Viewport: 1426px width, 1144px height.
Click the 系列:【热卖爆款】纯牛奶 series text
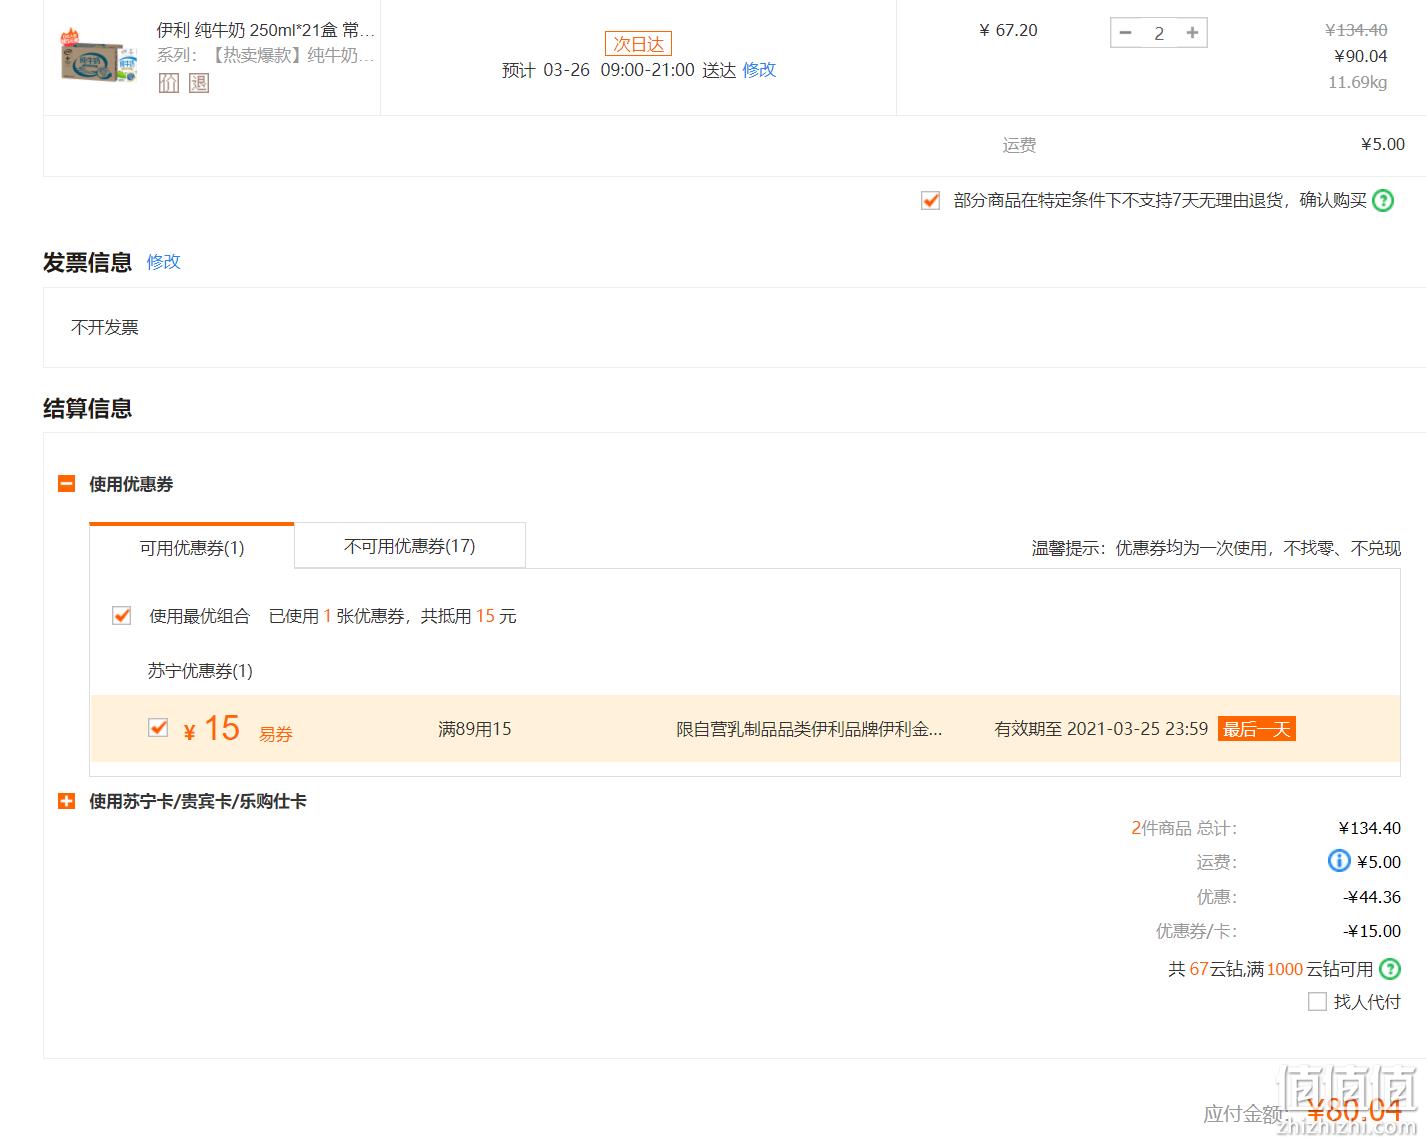pyautogui.click(x=265, y=55)
